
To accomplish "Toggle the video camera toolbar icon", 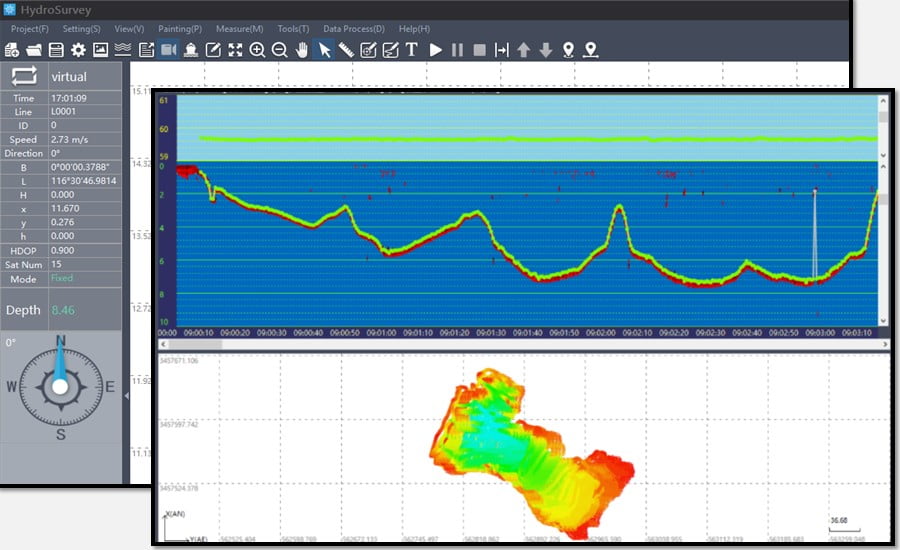I will [168, 49].
